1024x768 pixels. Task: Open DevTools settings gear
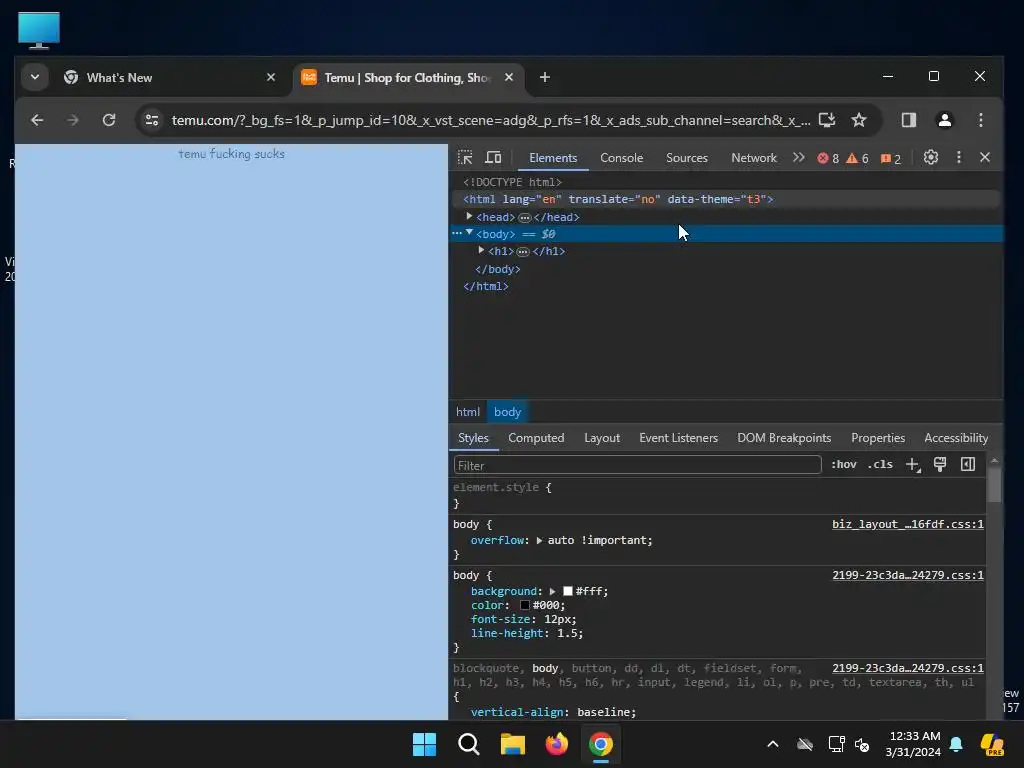click(931, 157)
